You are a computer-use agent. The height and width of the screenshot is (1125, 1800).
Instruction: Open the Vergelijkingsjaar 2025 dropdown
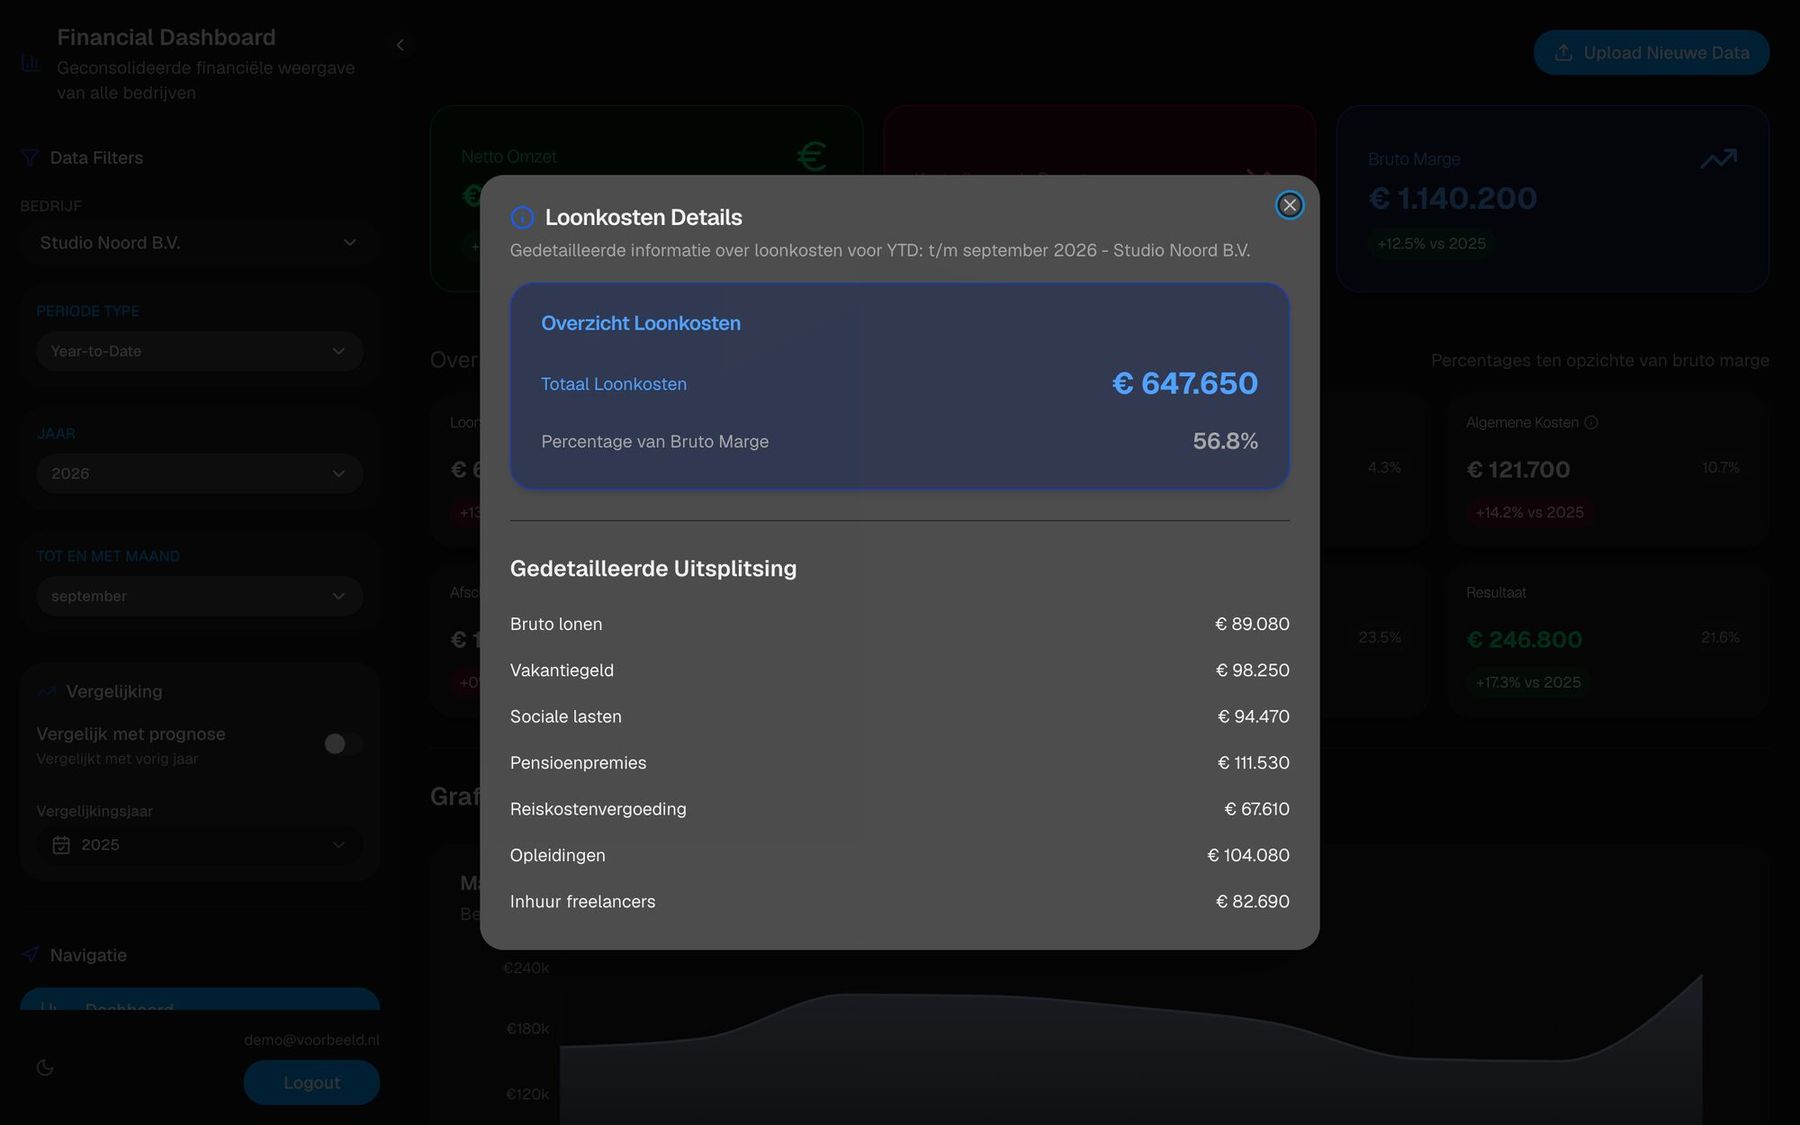(199, 845)
